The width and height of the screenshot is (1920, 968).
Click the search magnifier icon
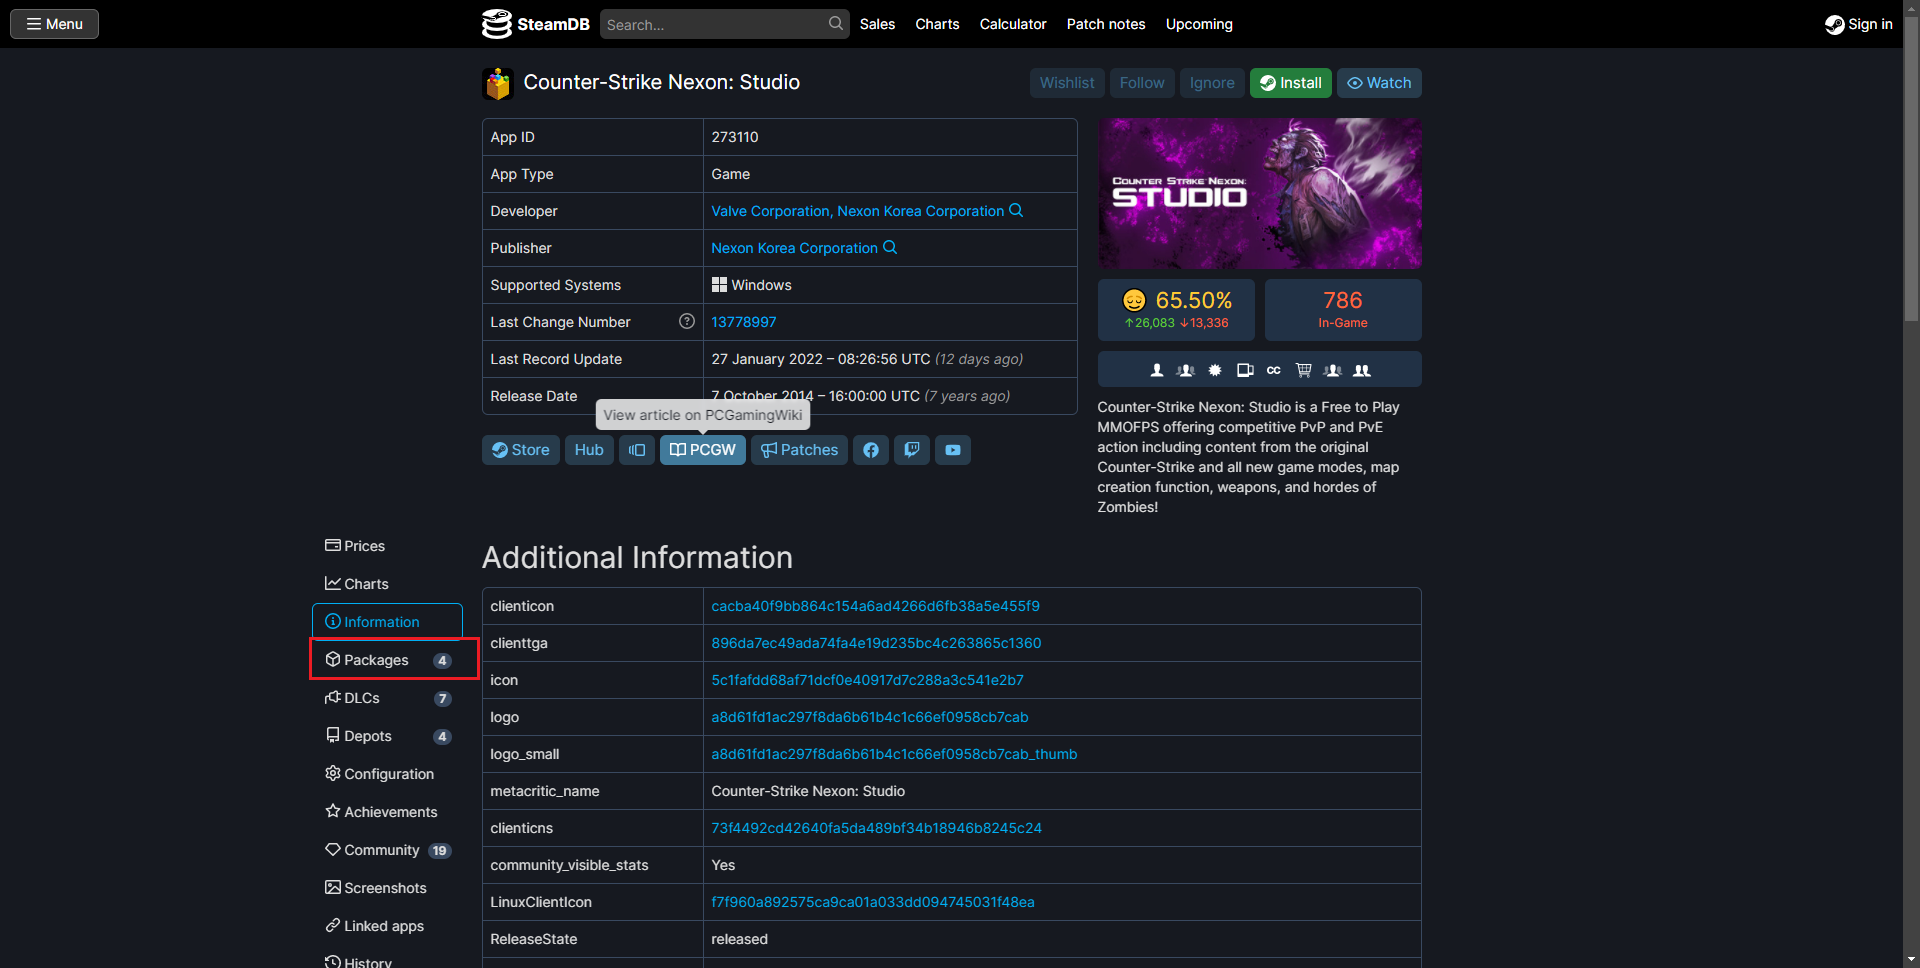835,24
